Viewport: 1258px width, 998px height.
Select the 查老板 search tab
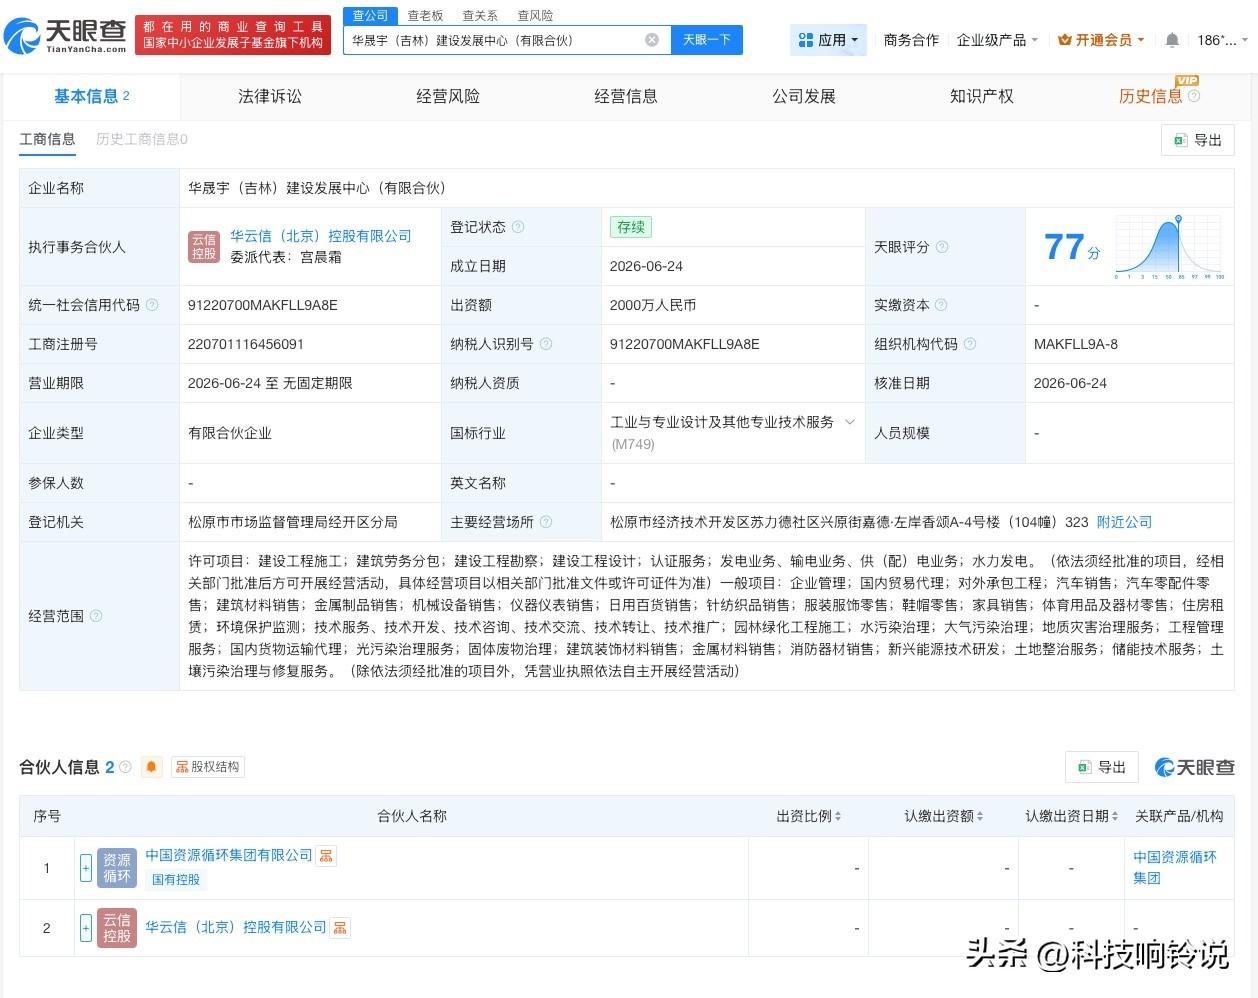[425, 16]
